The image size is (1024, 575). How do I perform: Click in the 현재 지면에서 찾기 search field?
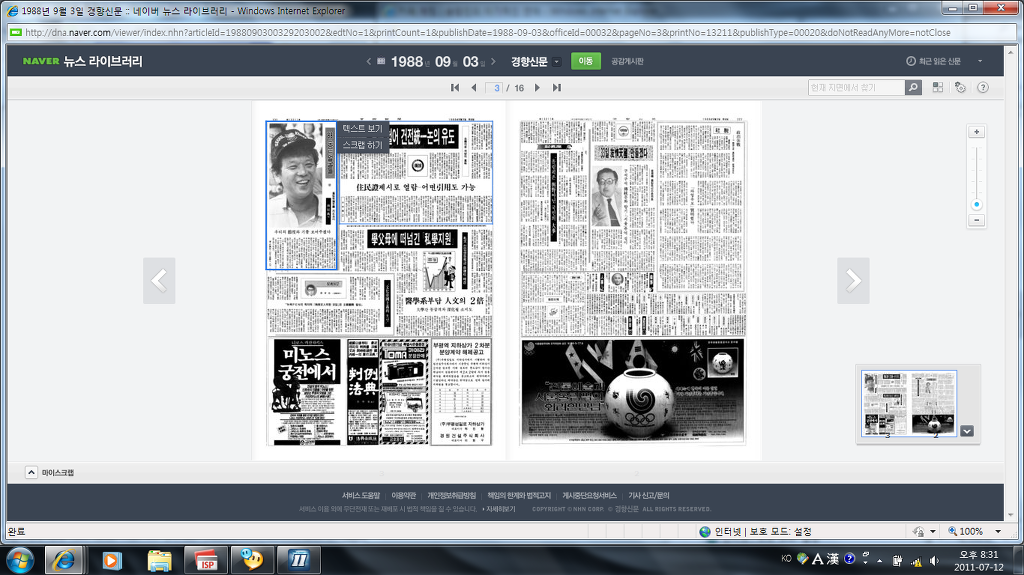pyautogui.click(x=857, y=87)
